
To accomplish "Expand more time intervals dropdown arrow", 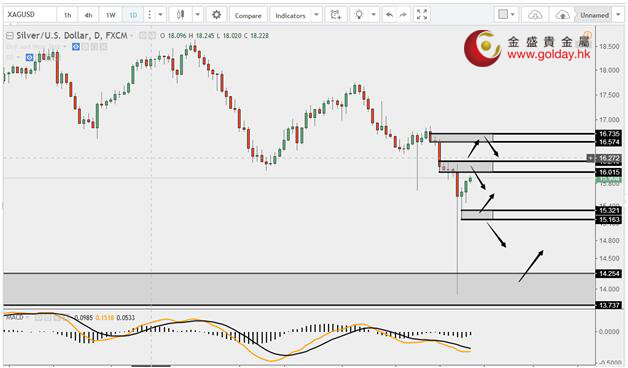I will [160, 15].
